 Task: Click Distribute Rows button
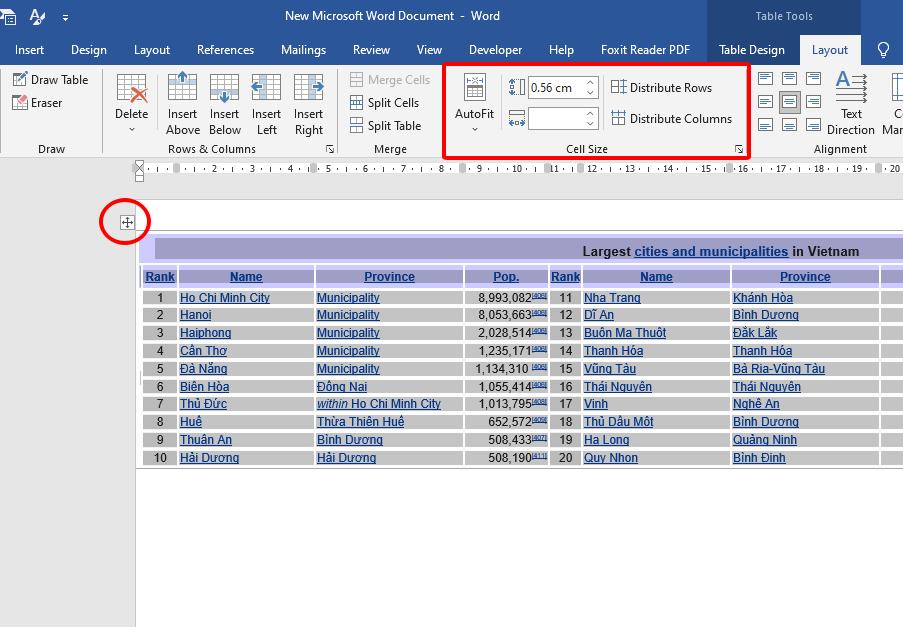tap(661, 88)
